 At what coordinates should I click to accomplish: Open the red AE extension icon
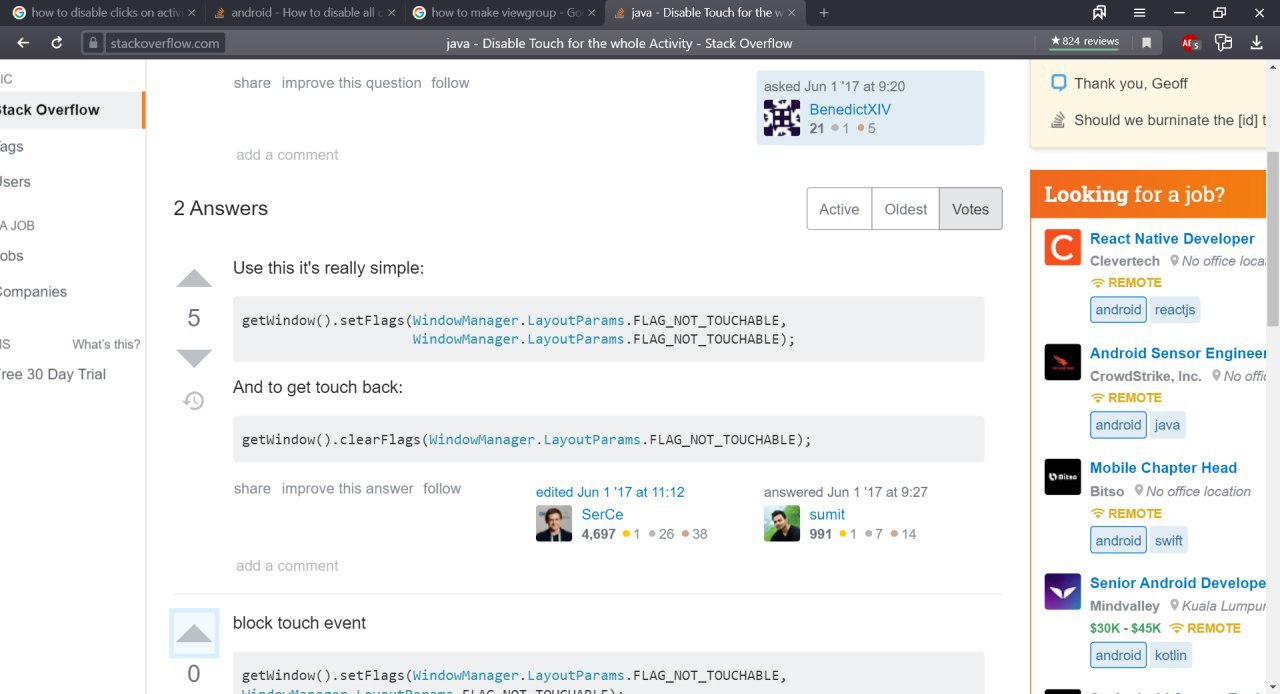pos(1190,43)
